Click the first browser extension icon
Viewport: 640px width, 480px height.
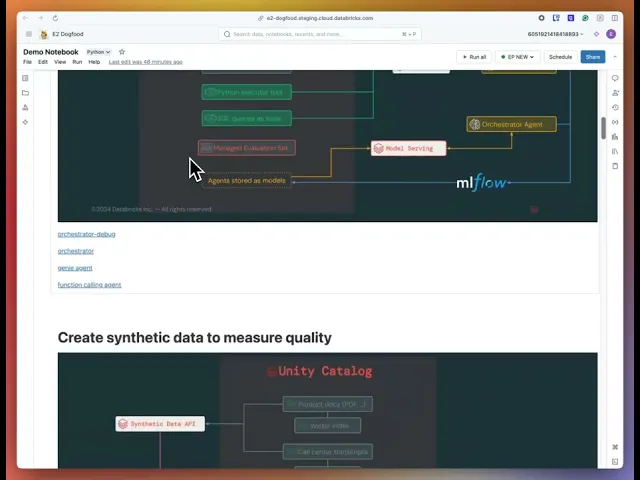[x=541, y=18]
